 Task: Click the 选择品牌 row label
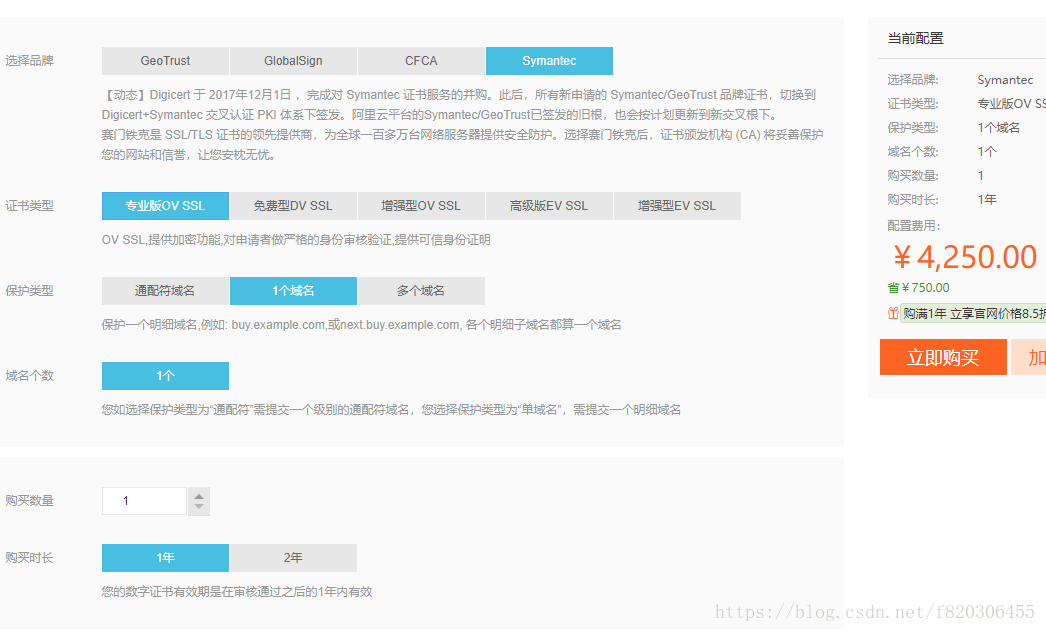click(x=29, y=61)
